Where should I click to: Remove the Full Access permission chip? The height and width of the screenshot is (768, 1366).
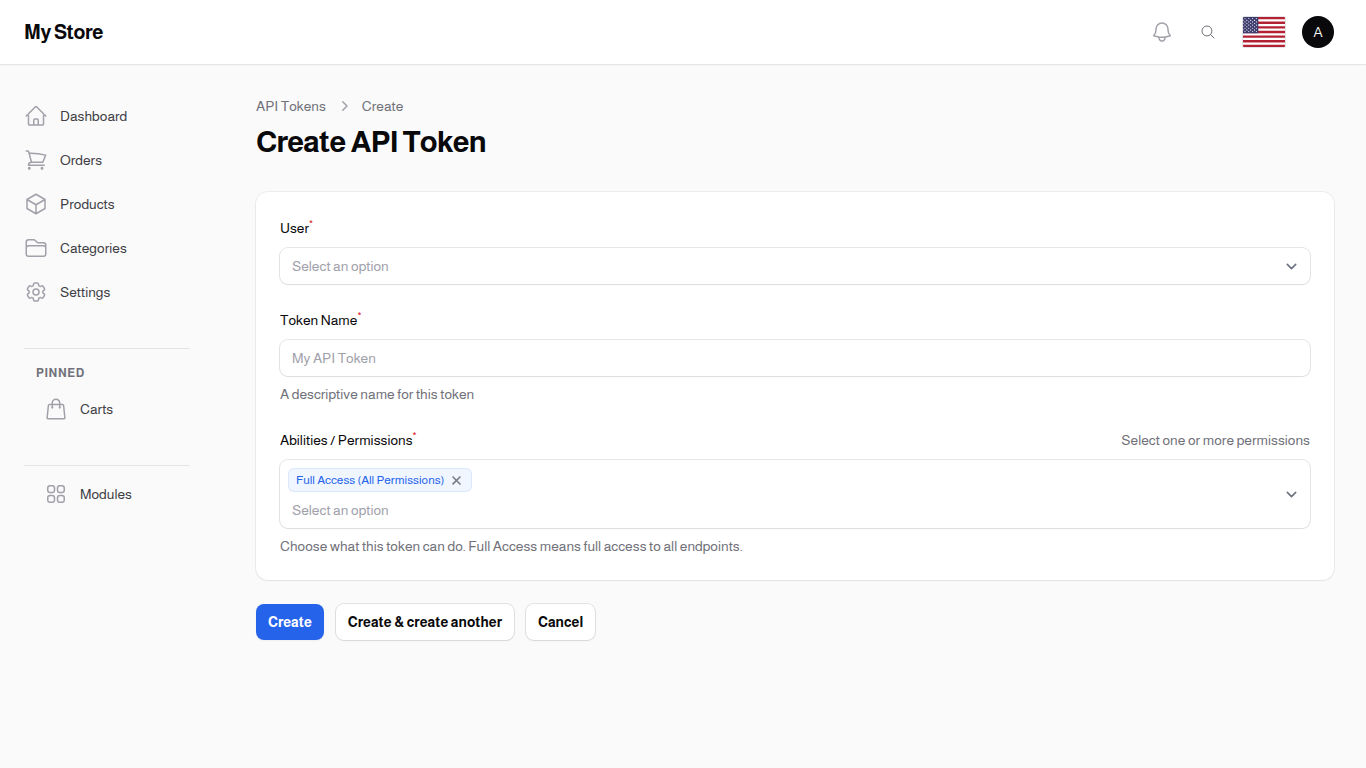[456, 480]
